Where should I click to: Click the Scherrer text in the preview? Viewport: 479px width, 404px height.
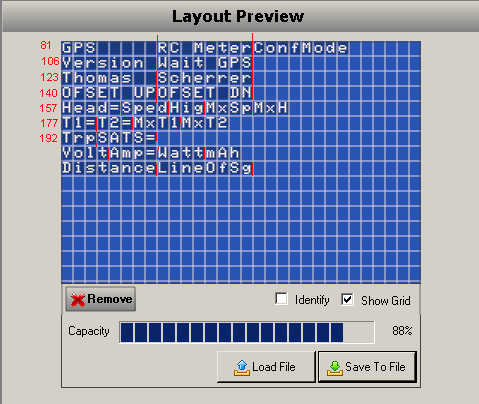pos(205,78)
